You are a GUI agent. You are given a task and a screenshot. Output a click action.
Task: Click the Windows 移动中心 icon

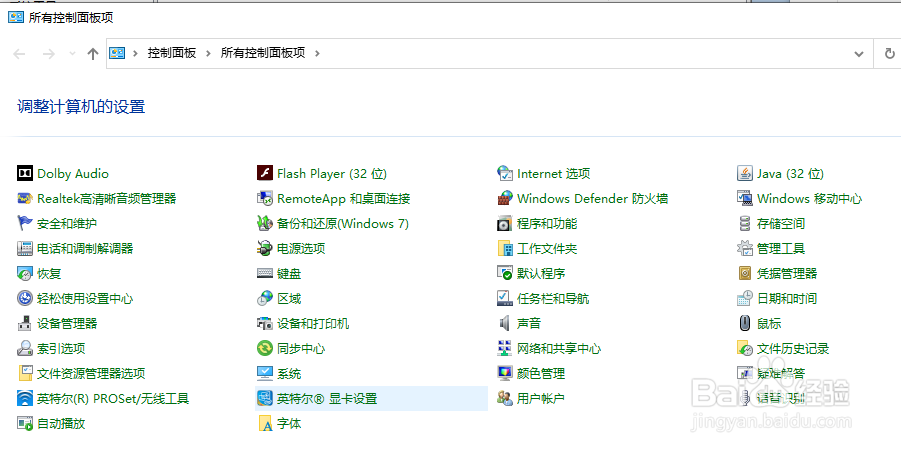tap(745, 198)
